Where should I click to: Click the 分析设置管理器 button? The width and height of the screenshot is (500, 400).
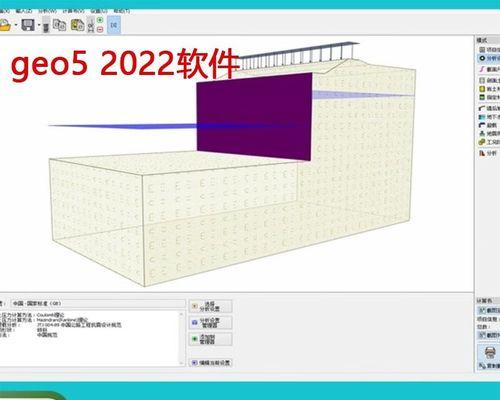pyautogui.click(x=210, y=323)
